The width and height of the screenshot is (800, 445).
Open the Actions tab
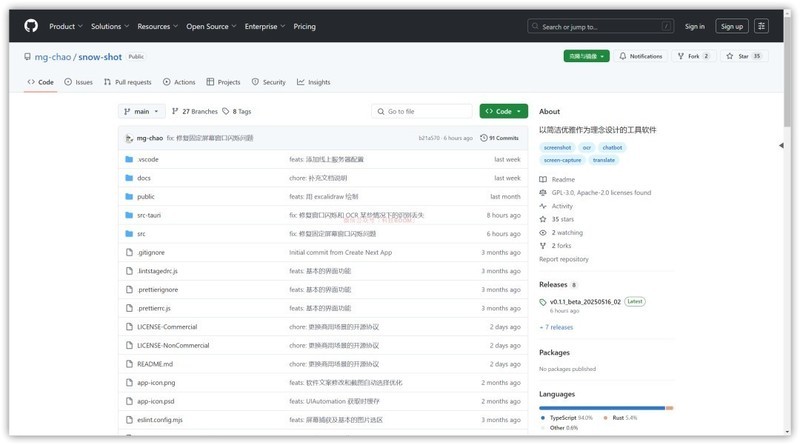point(179,82)
